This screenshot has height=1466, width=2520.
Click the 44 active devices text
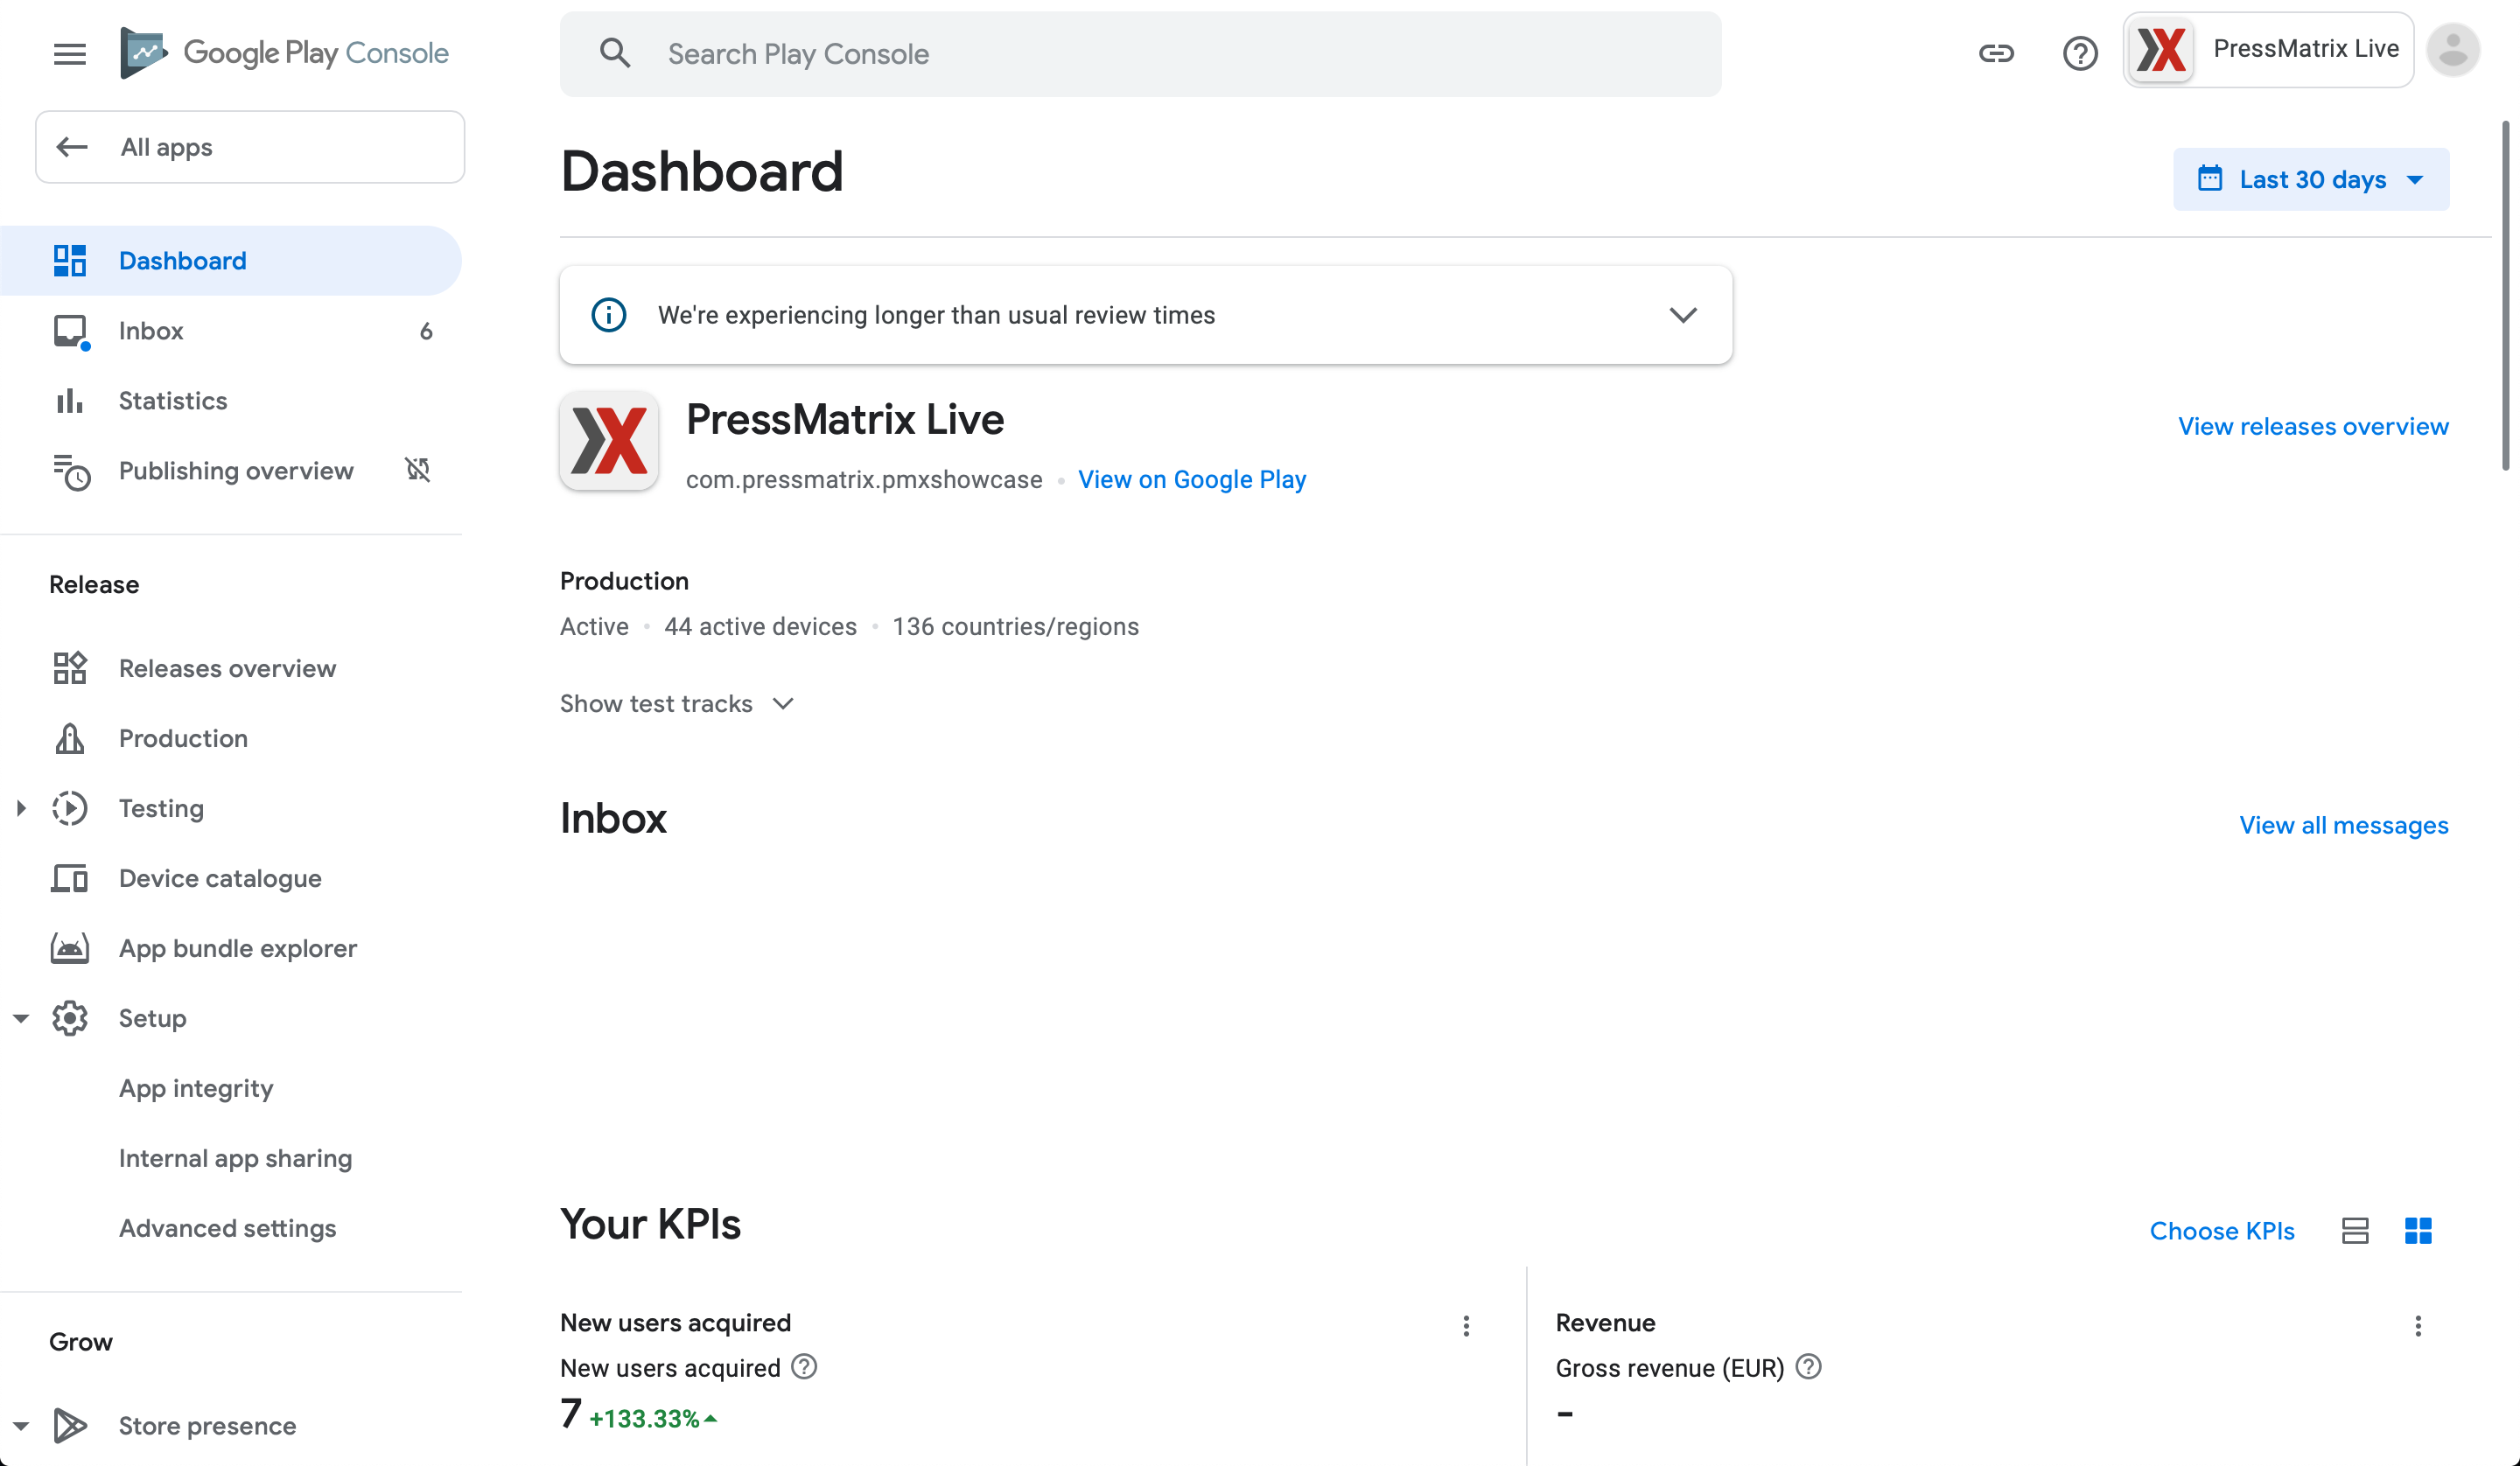[x=760, y=626]
